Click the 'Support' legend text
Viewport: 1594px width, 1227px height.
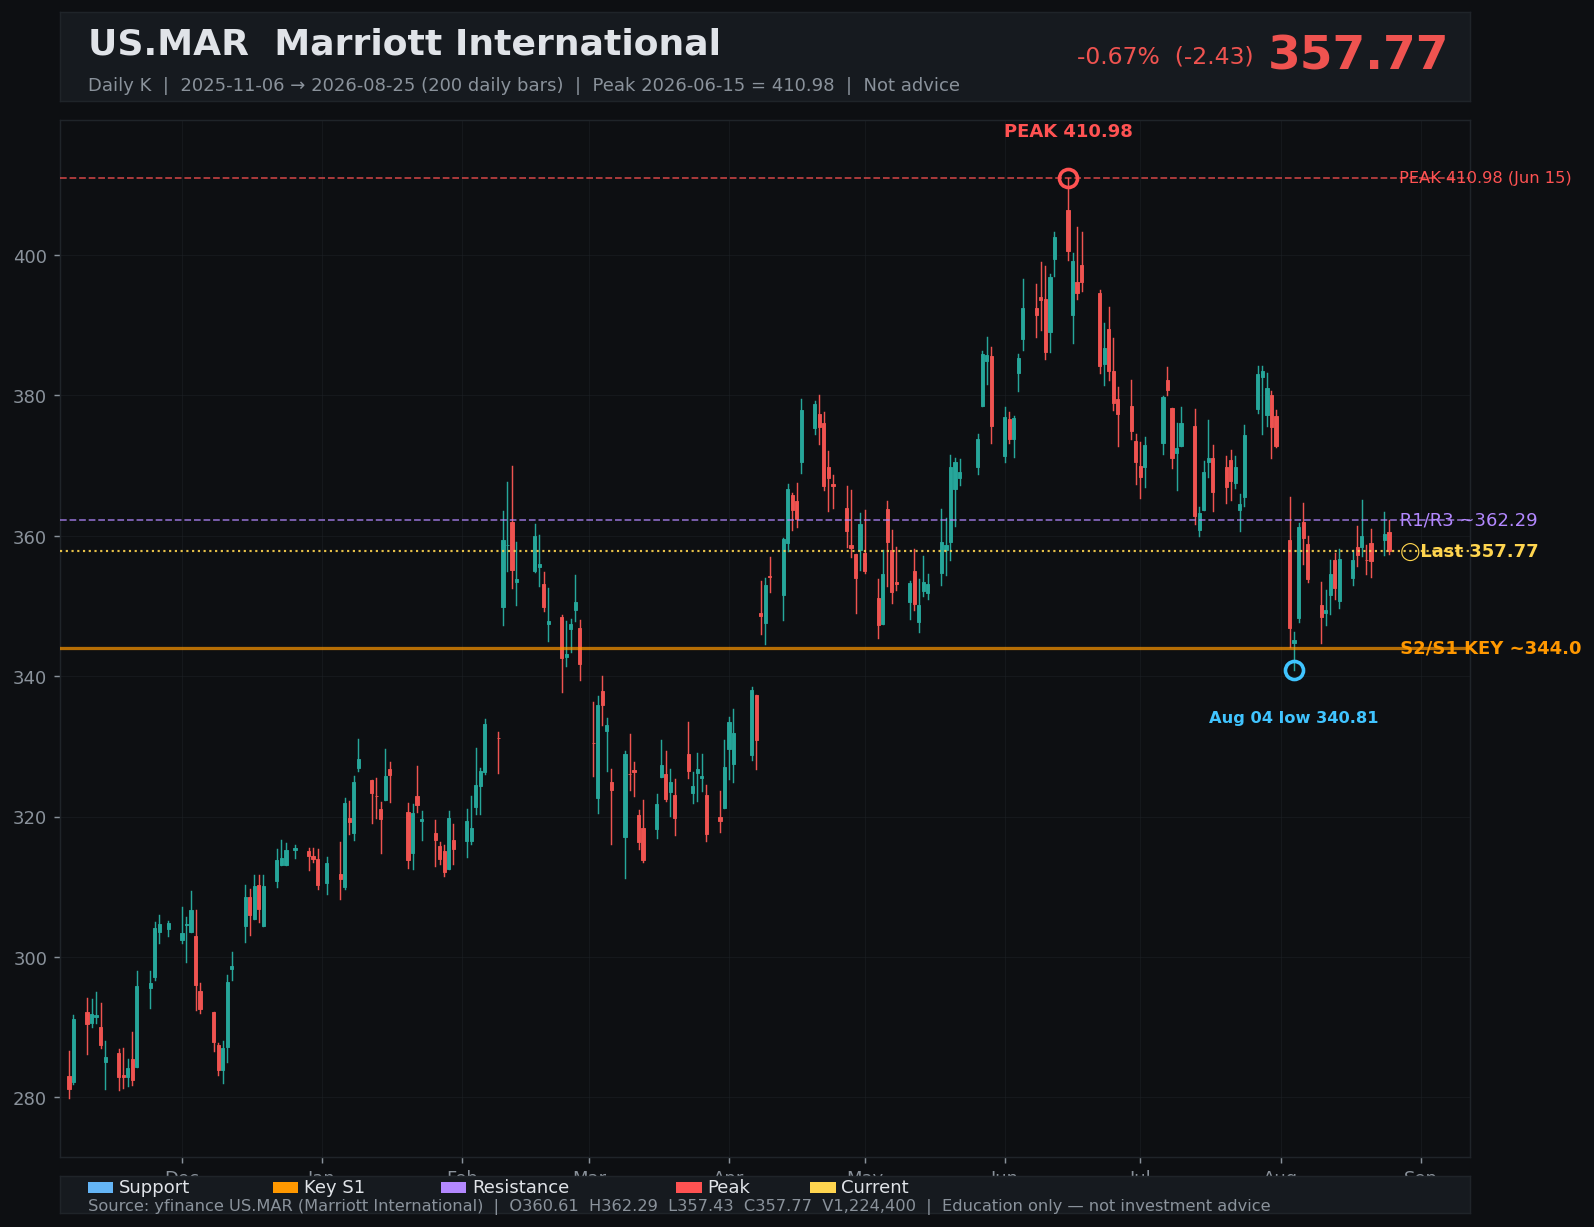coord(154,1187)
